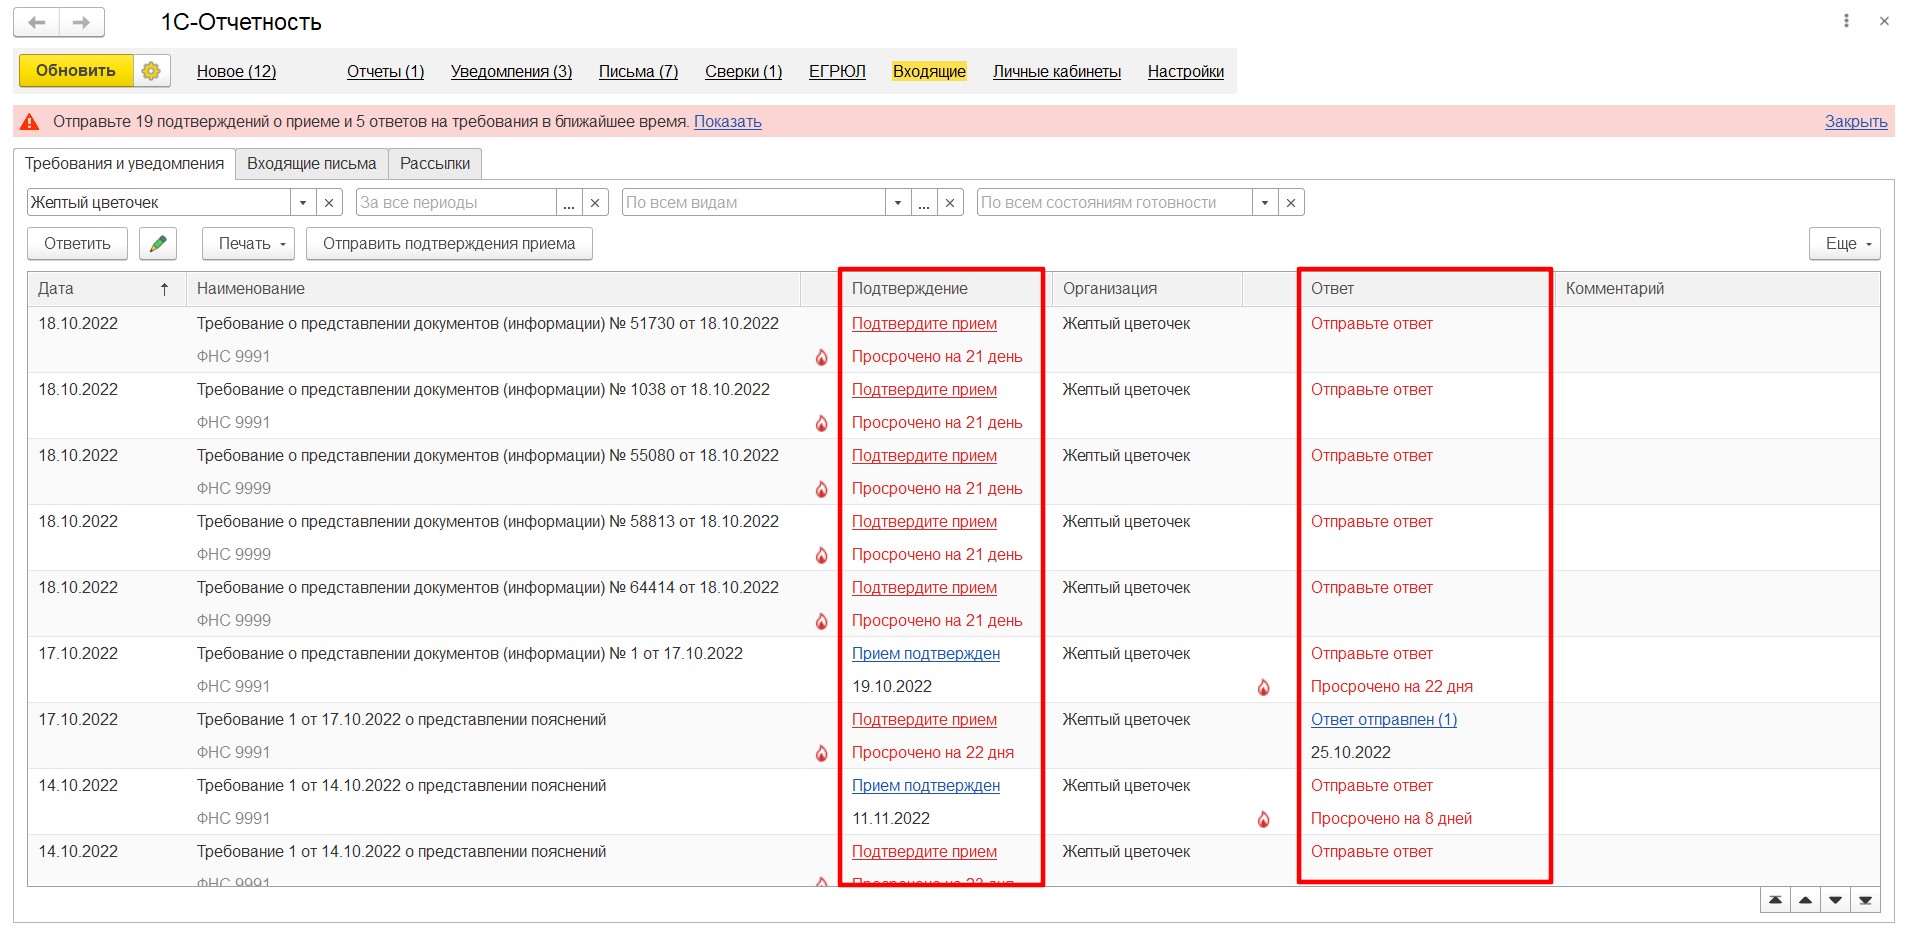Open settings gear next to Обновить button
The image size is (1905, 931).
151,71
